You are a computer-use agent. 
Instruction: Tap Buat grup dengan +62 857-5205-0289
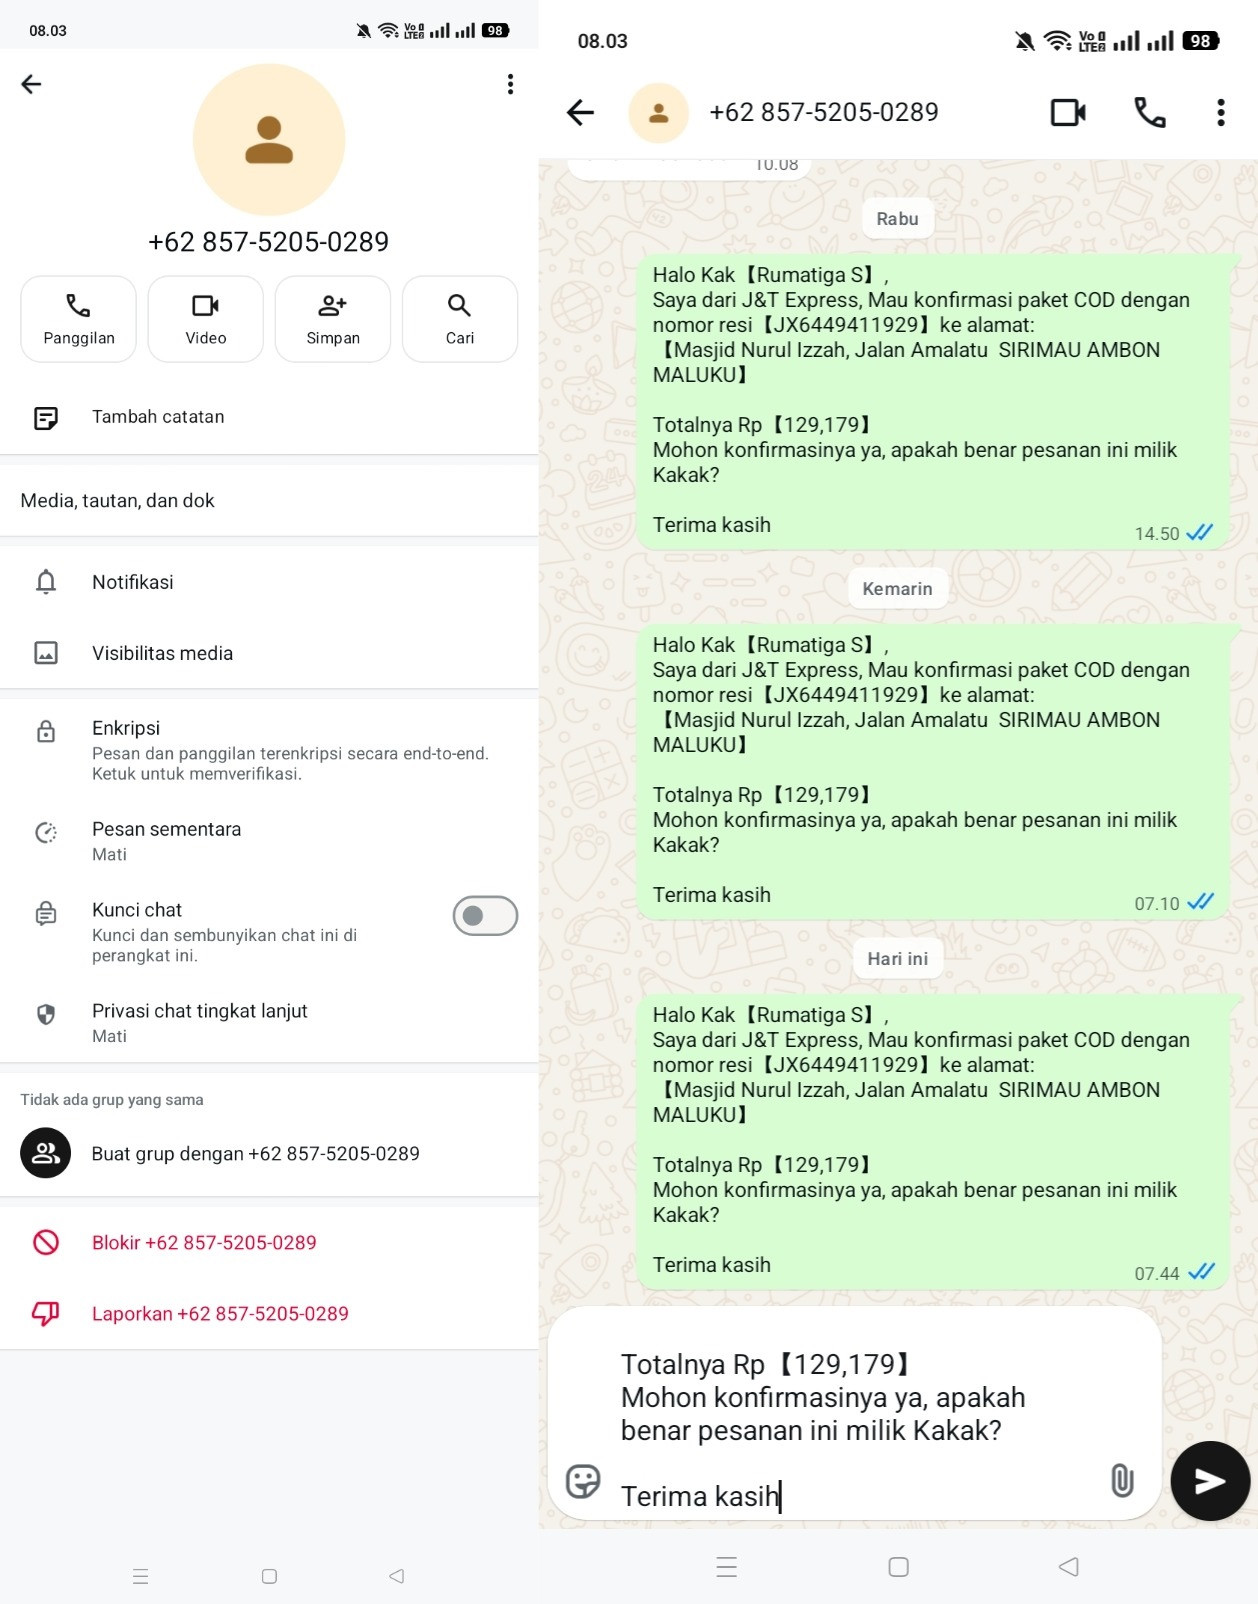coord(270,1154)
